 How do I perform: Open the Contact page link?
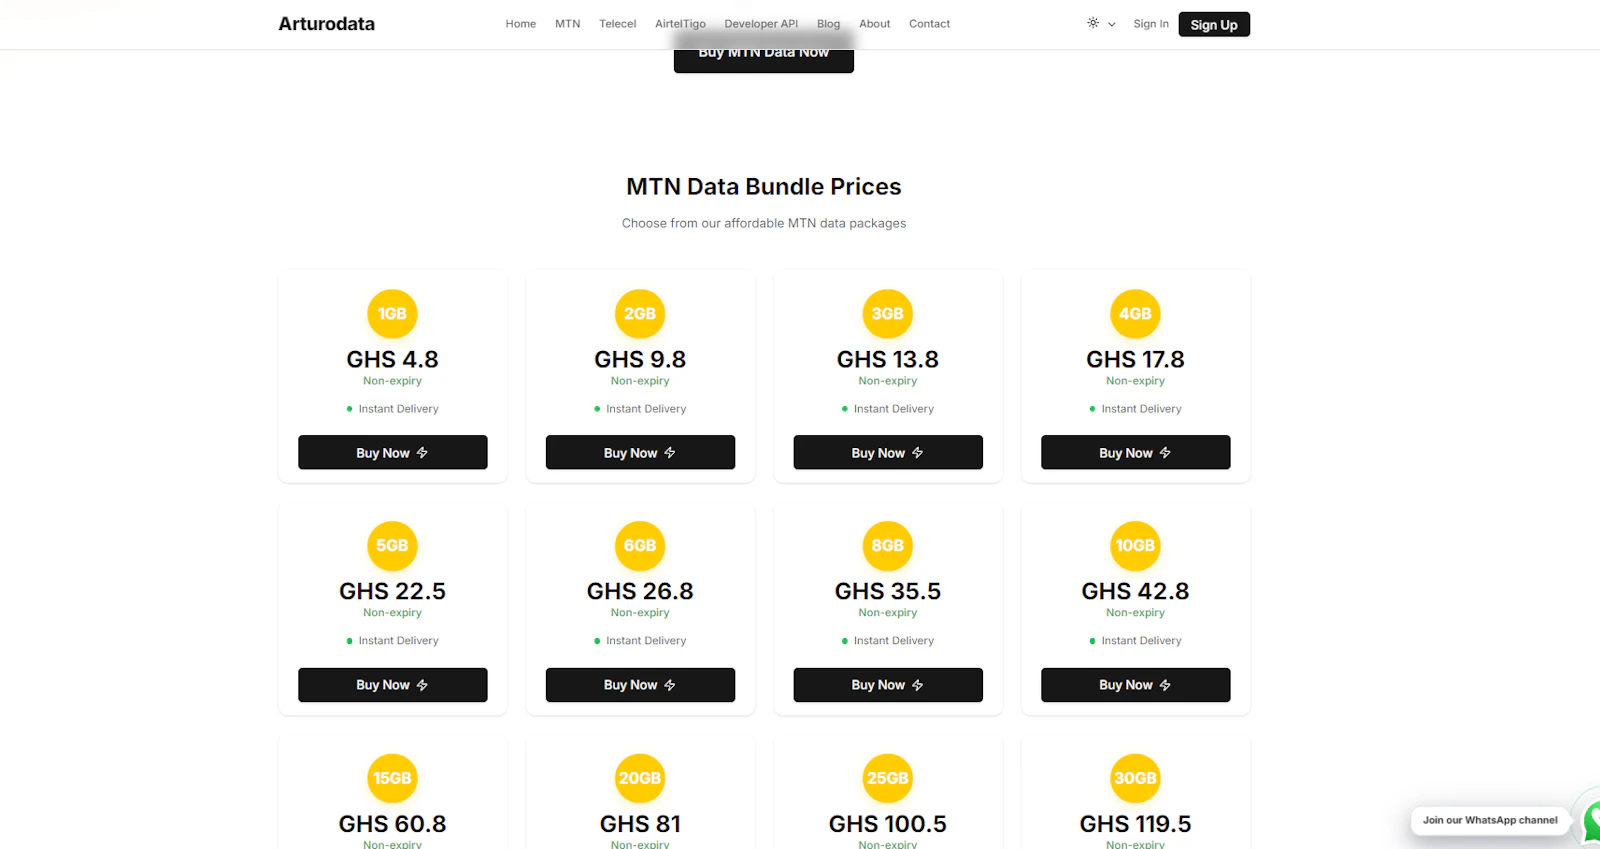tap(929, 24)
